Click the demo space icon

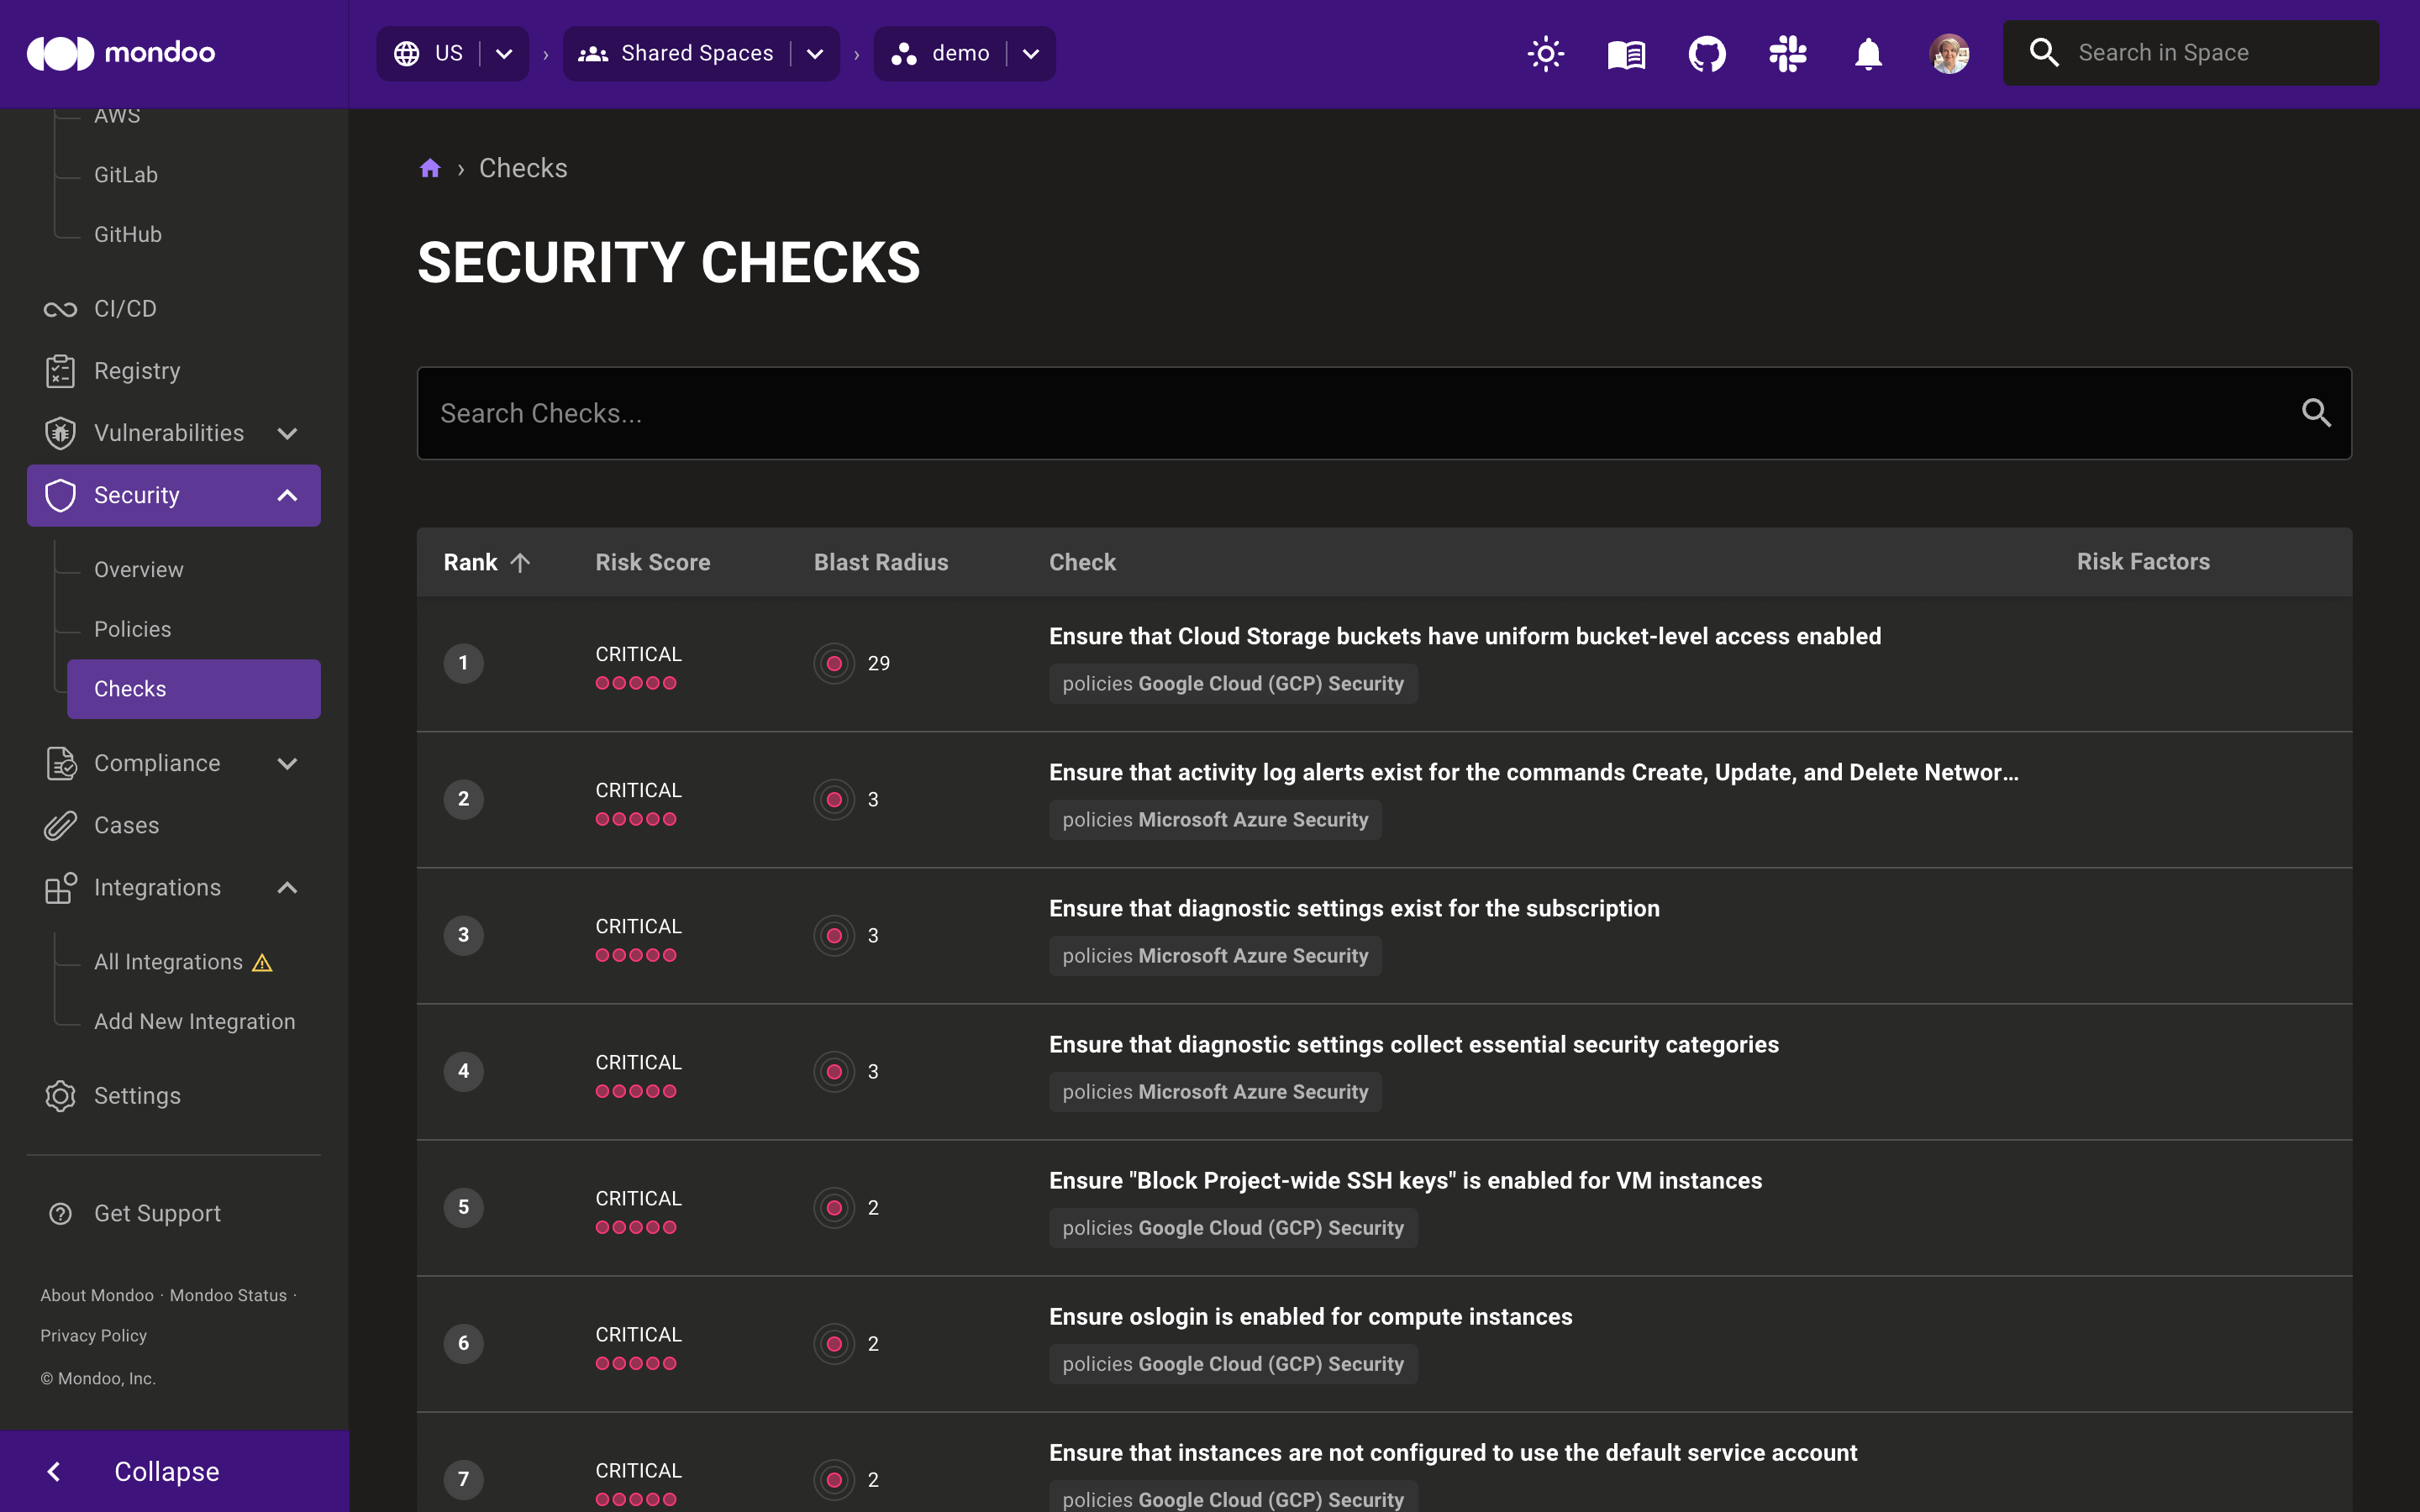coord(904,53)
